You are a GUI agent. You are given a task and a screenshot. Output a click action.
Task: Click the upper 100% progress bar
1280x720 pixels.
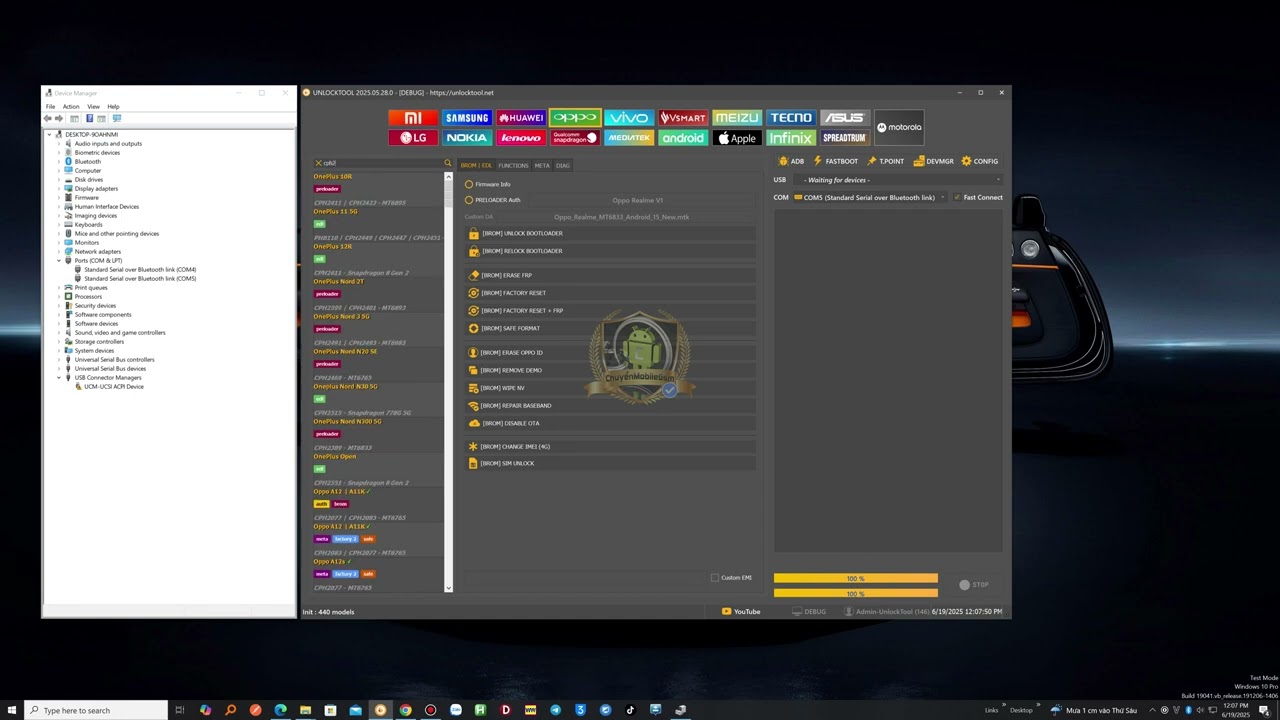(x=856, y=578)
